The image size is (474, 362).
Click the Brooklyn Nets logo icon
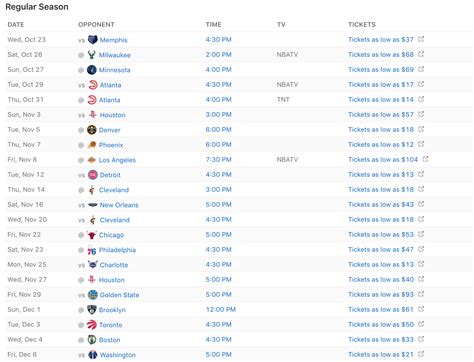[92, 310]
